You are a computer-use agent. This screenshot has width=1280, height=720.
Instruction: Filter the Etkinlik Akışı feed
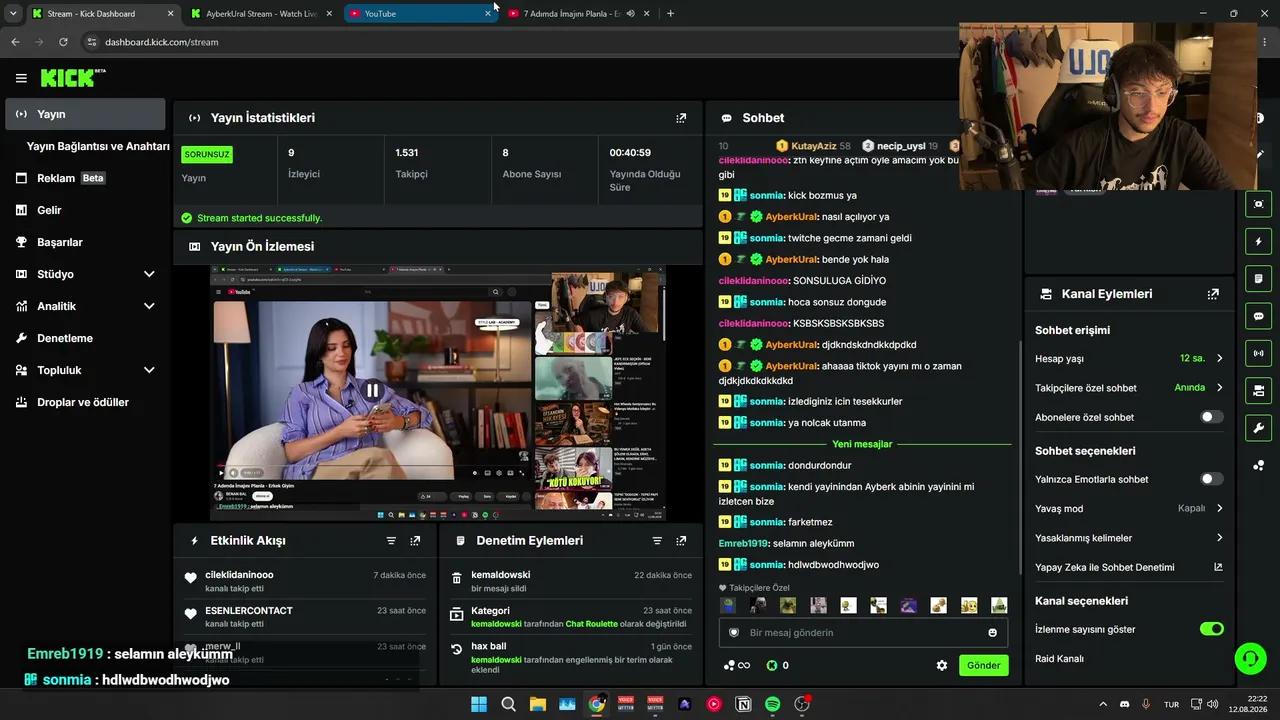tap(391, 541)
